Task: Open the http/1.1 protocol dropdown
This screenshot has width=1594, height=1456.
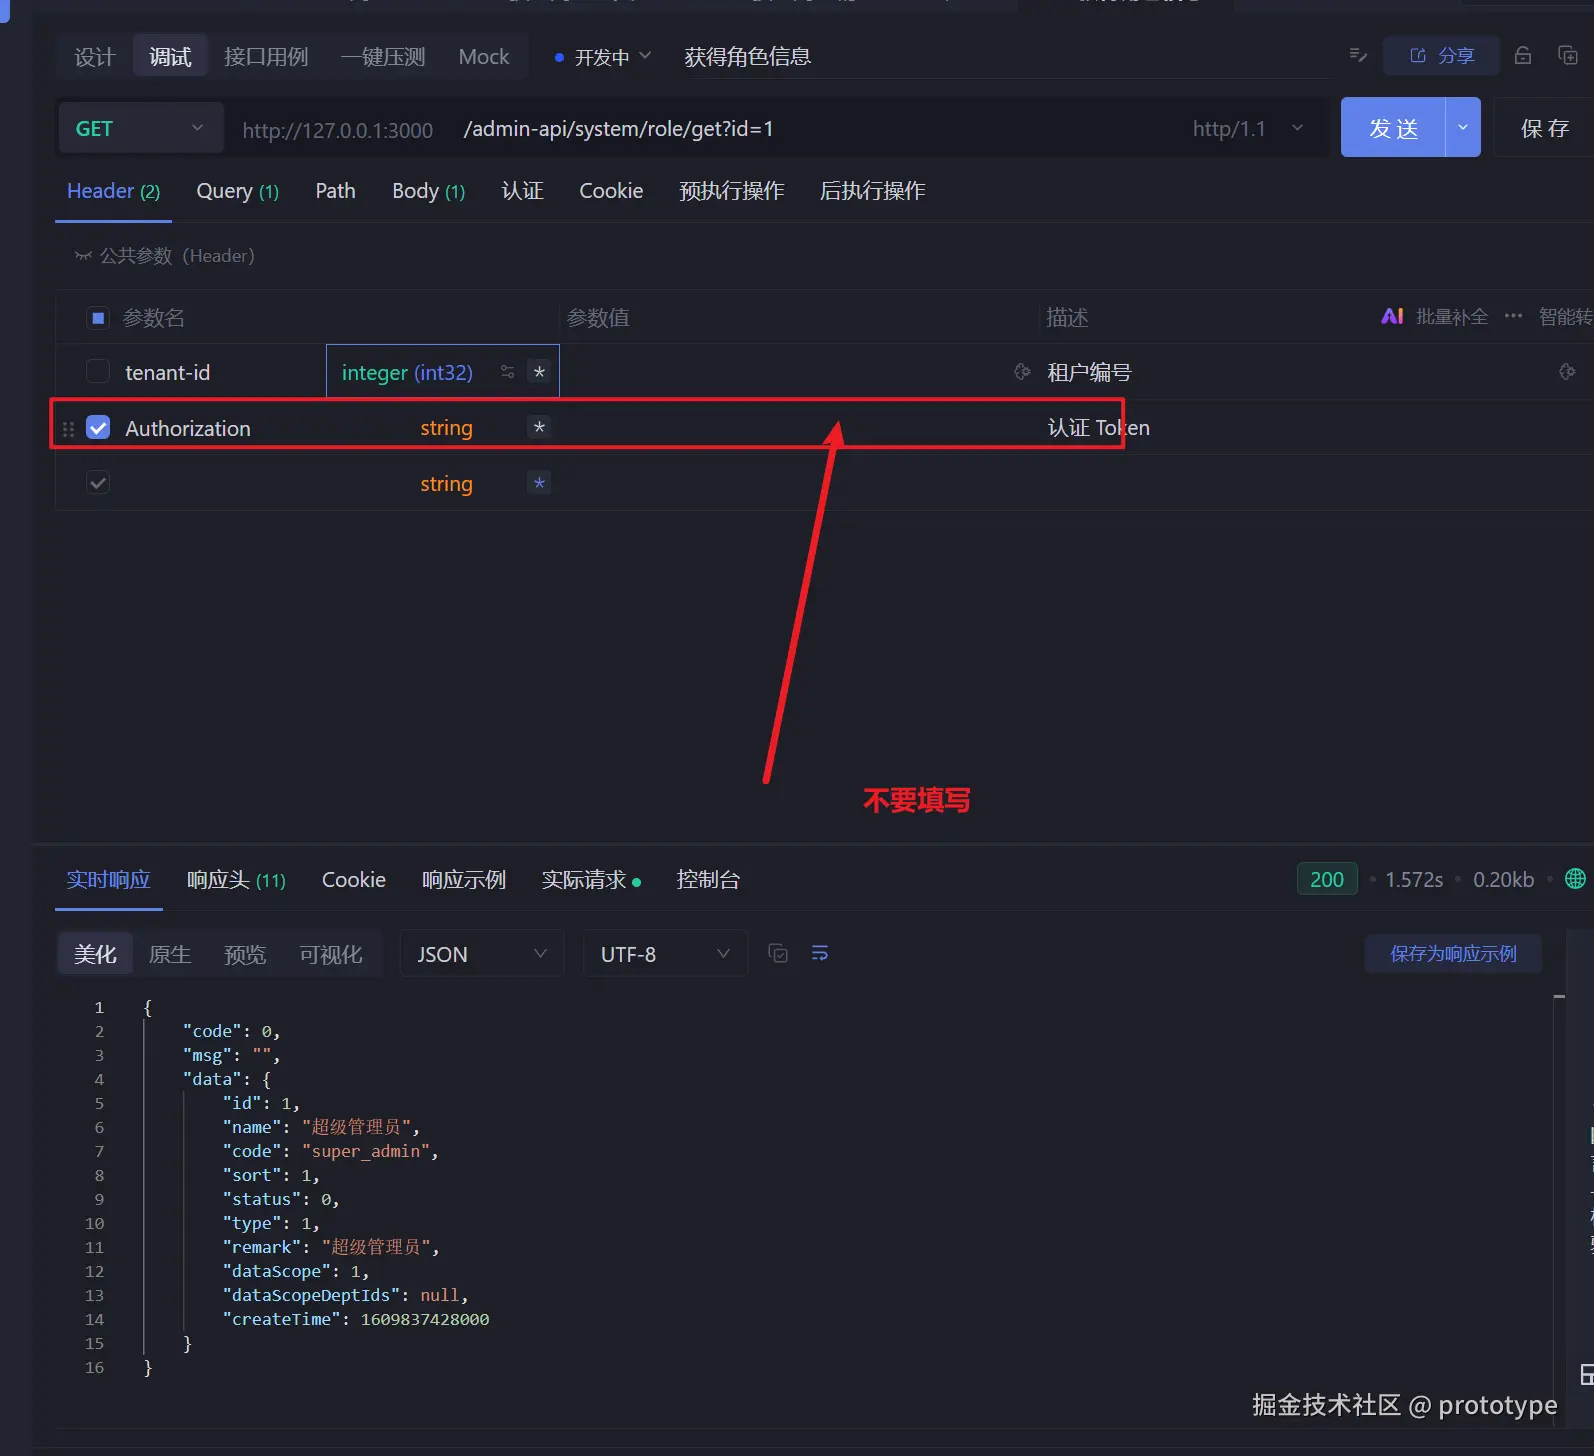Action: pyautogui.click(x=1248, y=129)
